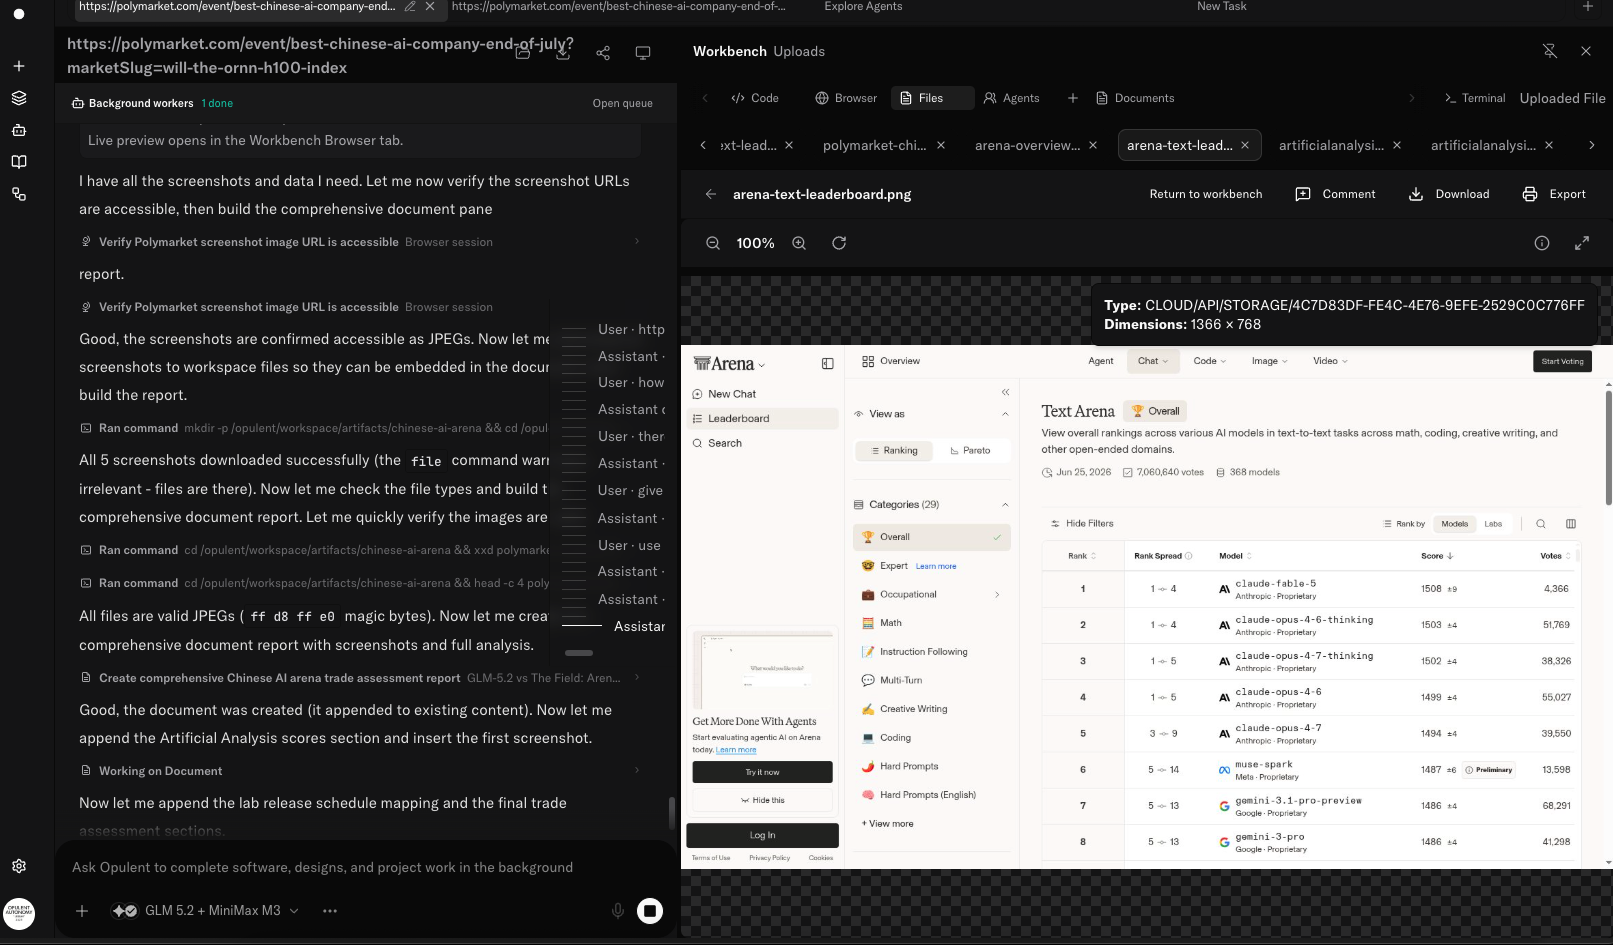The height and width of the screenshot is (945, 1613).
Task: Open the Documents workbench tab
Action: [1135, 98]
